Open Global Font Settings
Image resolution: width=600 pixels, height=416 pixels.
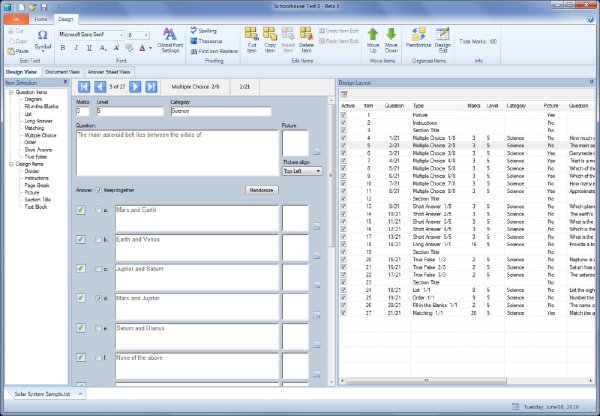[170, 39]
